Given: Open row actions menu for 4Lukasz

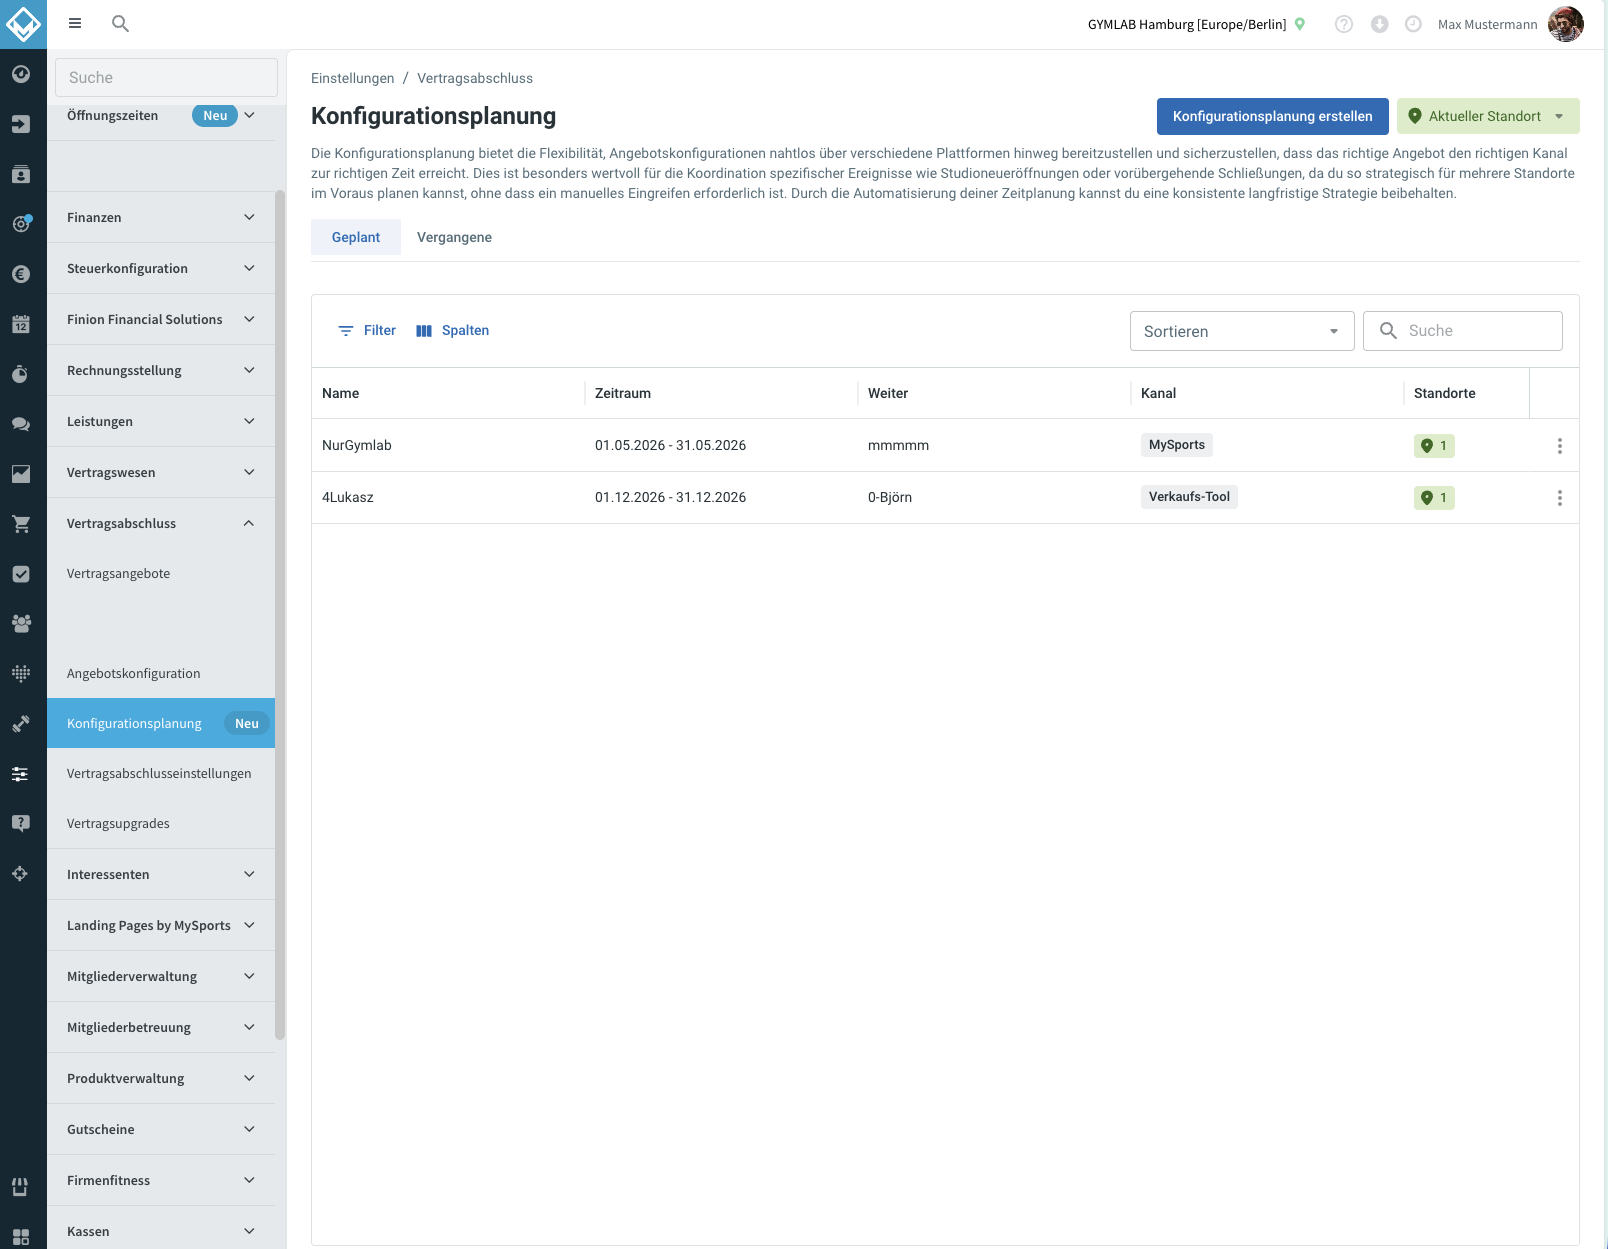Looking at the screenshot, I should point(1559,498).
